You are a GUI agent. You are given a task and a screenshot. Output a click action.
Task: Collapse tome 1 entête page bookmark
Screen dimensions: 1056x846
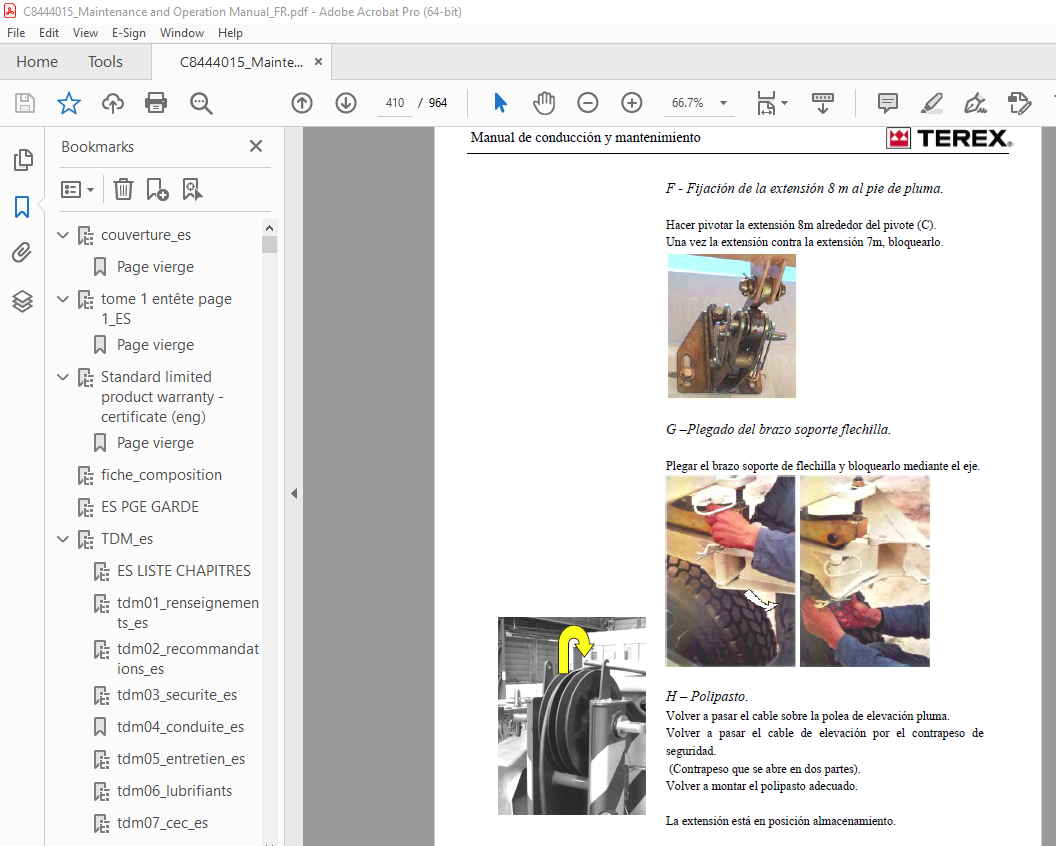tap(63, 299)
